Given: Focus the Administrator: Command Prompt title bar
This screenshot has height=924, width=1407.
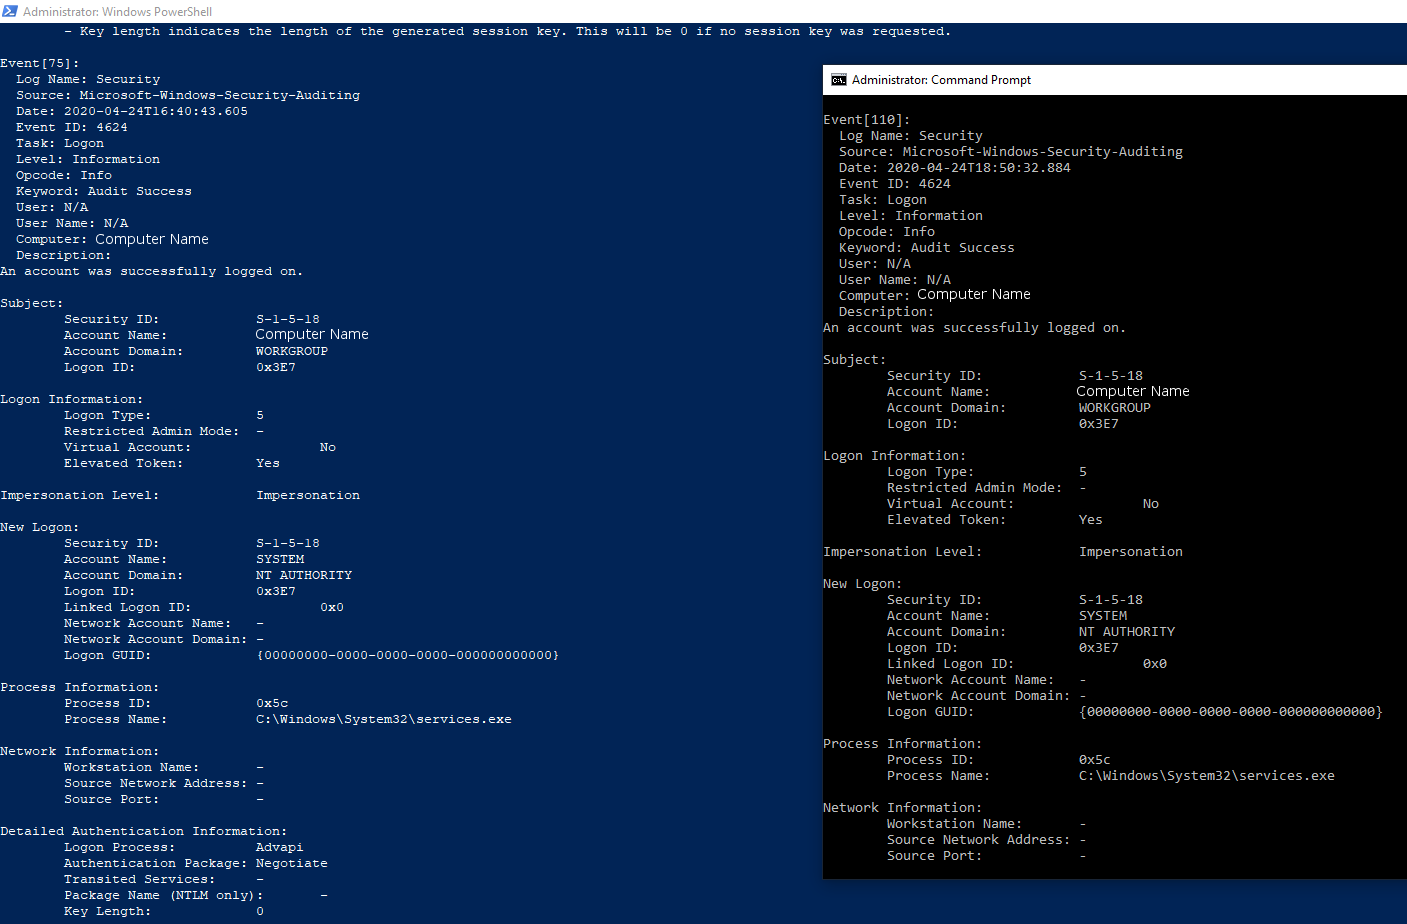Looking at the screenshot, I should click(940, 79).
